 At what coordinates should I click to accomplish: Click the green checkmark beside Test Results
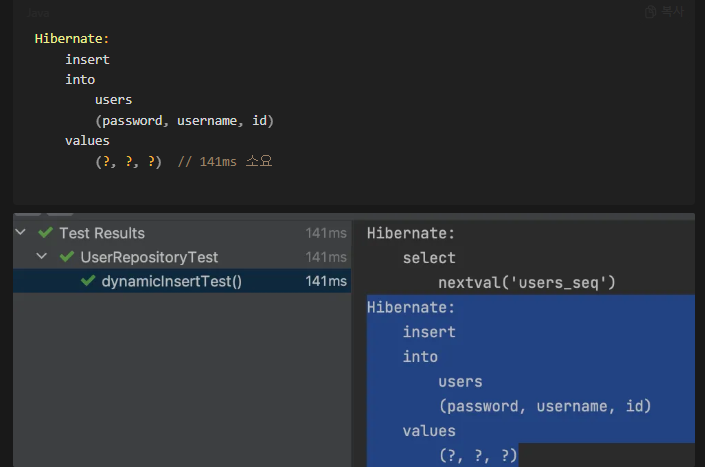click(45, 232)
